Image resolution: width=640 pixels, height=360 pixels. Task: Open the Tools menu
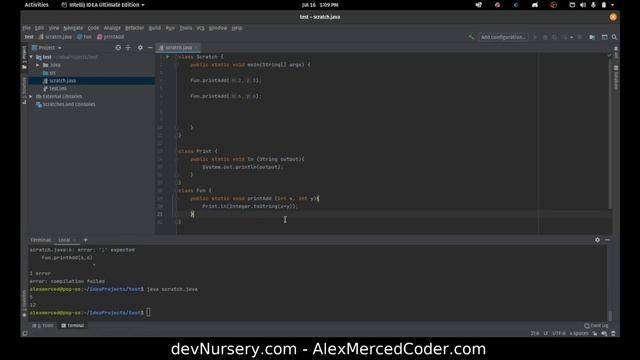186,28
